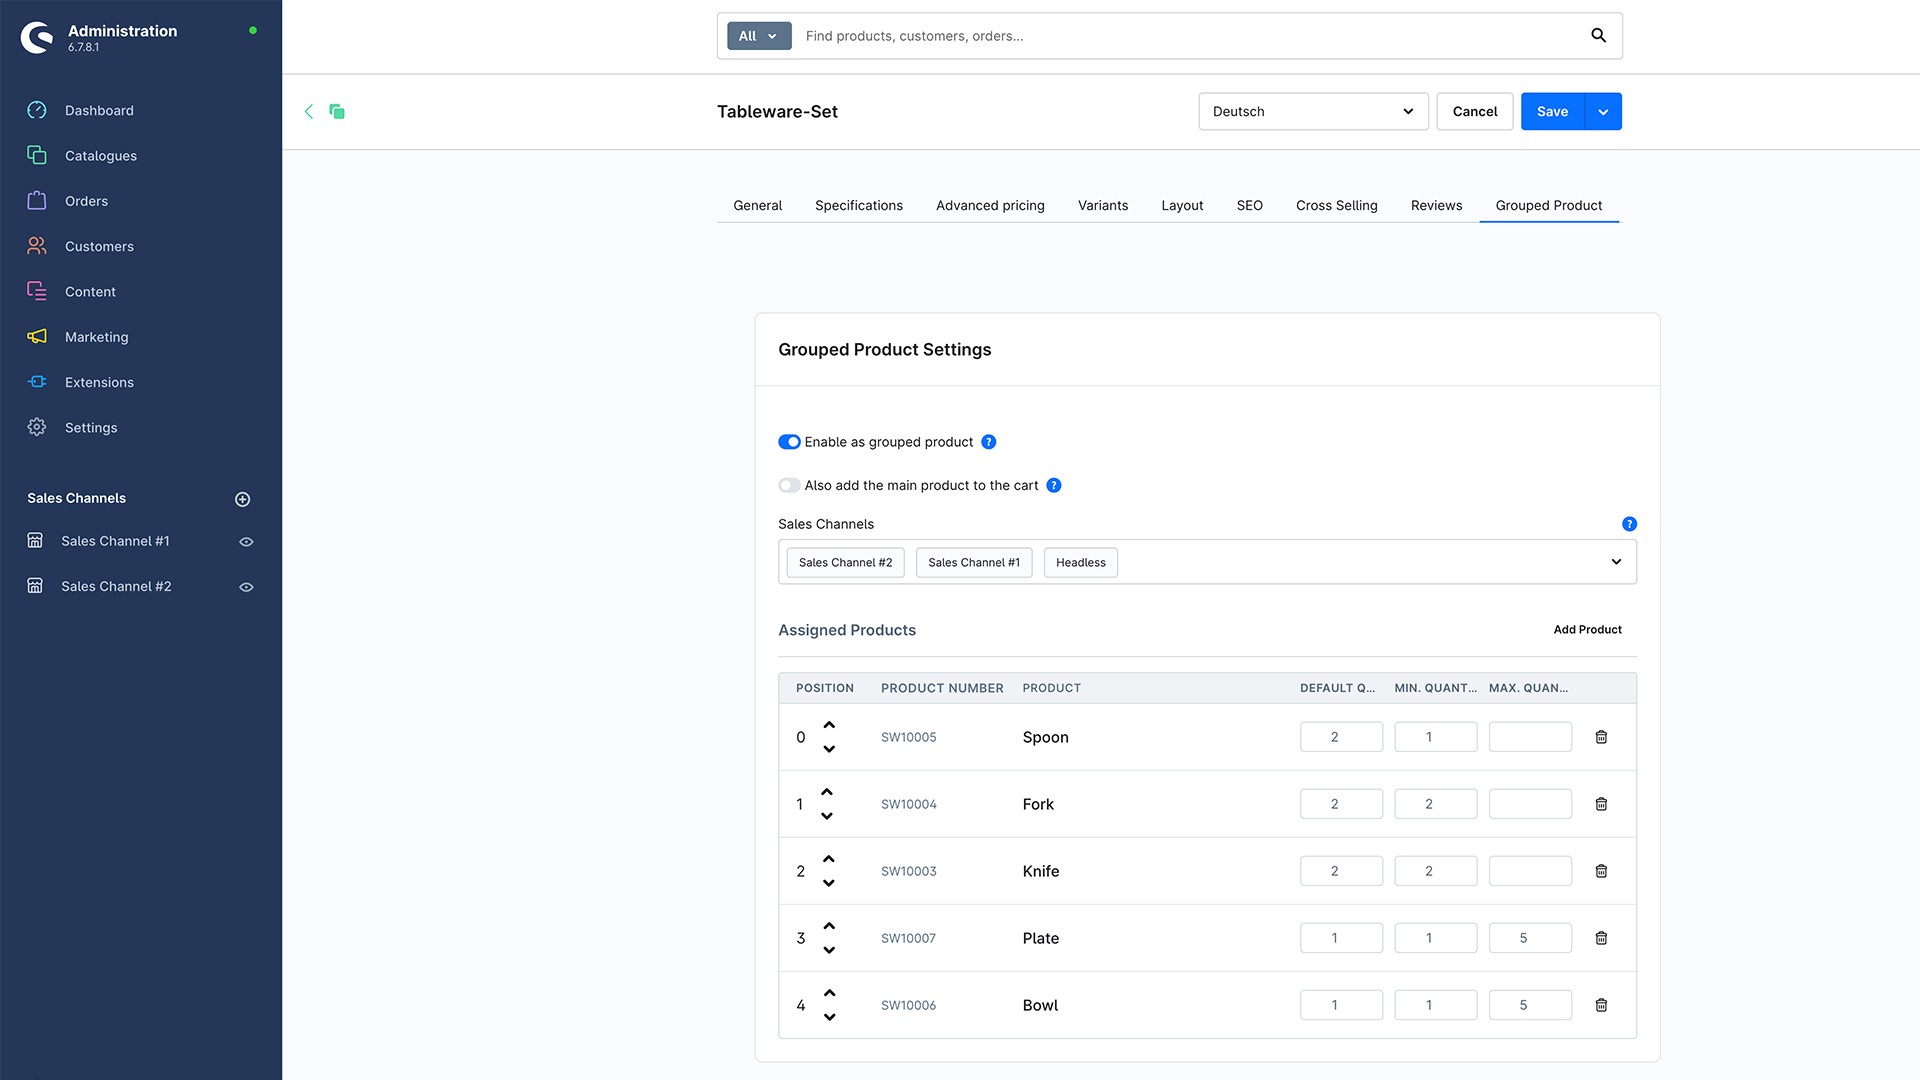Click Knife's max quantity input field
1920x1080 pixels.
pos(1529,871)
